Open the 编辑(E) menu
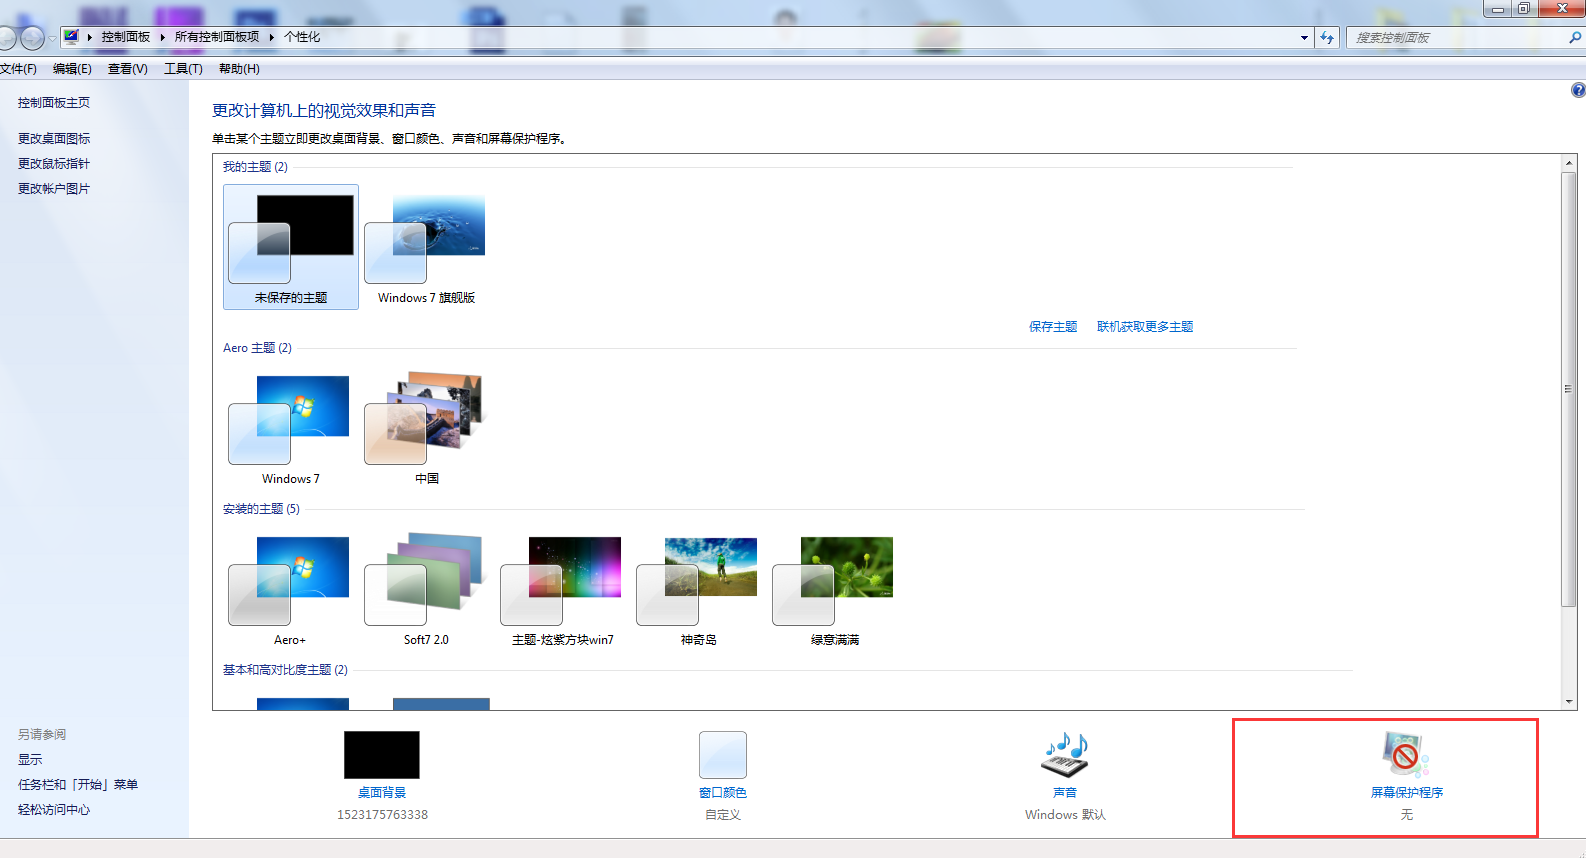The height and width of the screenshot is (858, 1586). click(72, 69)
